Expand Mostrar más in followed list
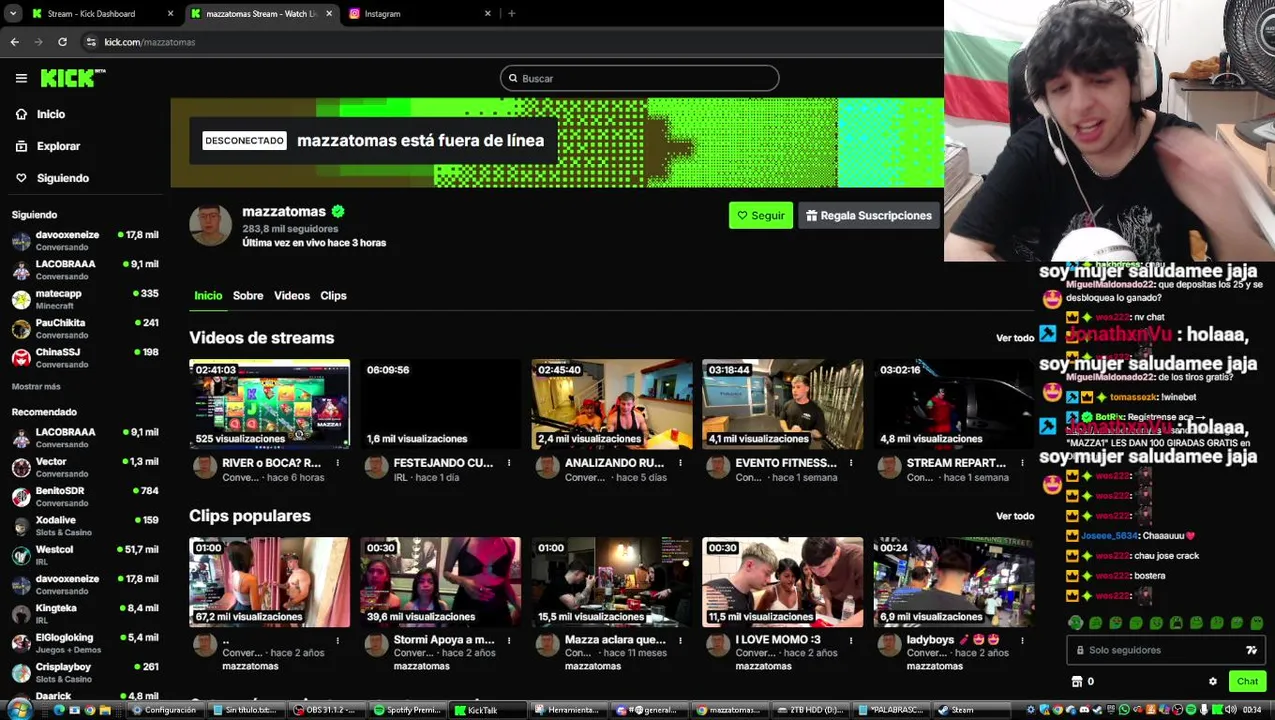Screen dimensions: 1275x720 click(36, 386)
